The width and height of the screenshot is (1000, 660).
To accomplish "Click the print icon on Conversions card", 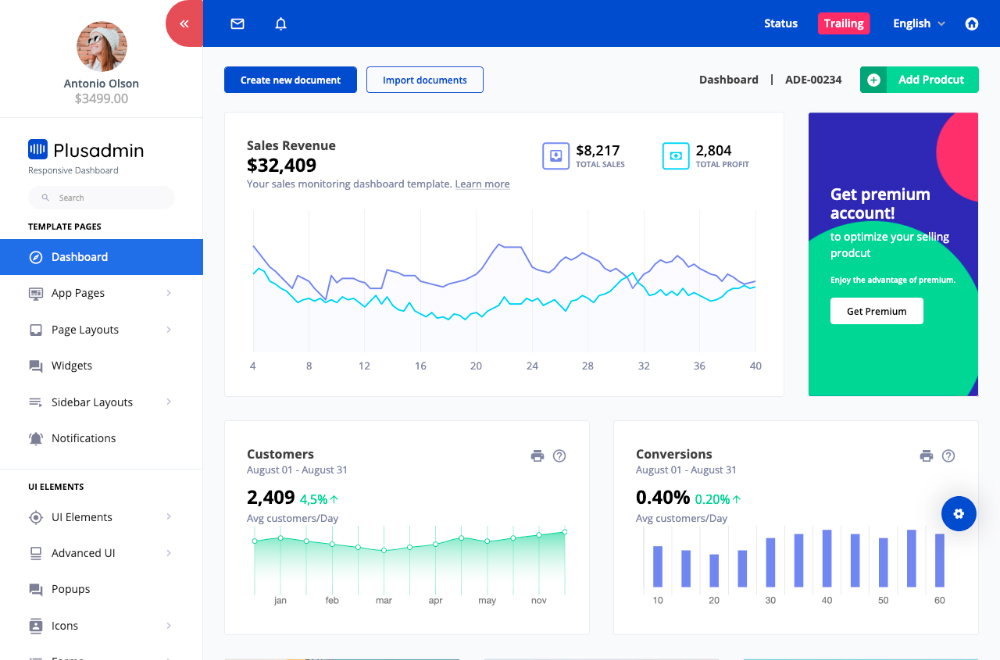I will (x=926, y=456).
